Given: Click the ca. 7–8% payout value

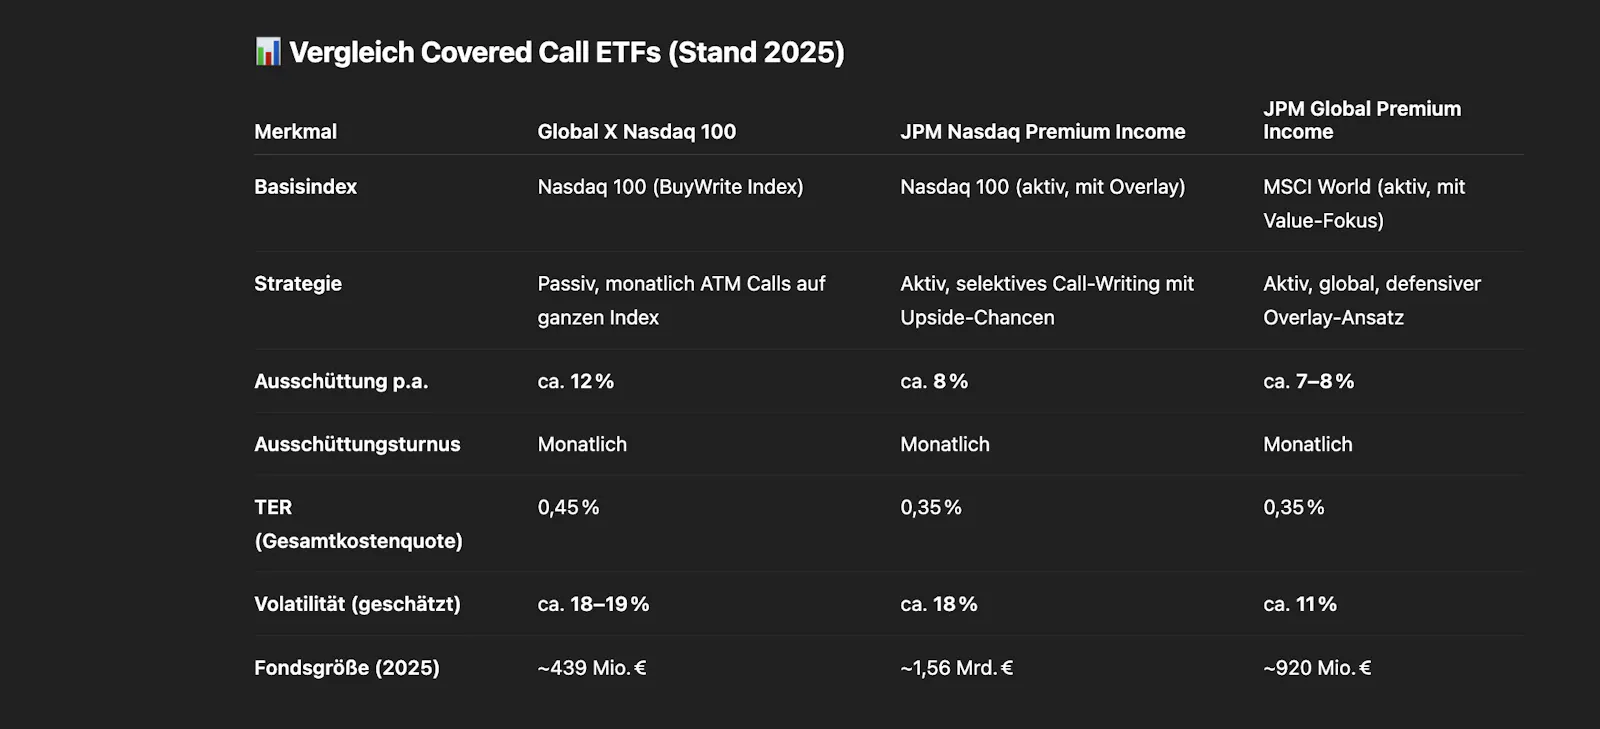Looking at the screenshot, I should point(1308,381).
